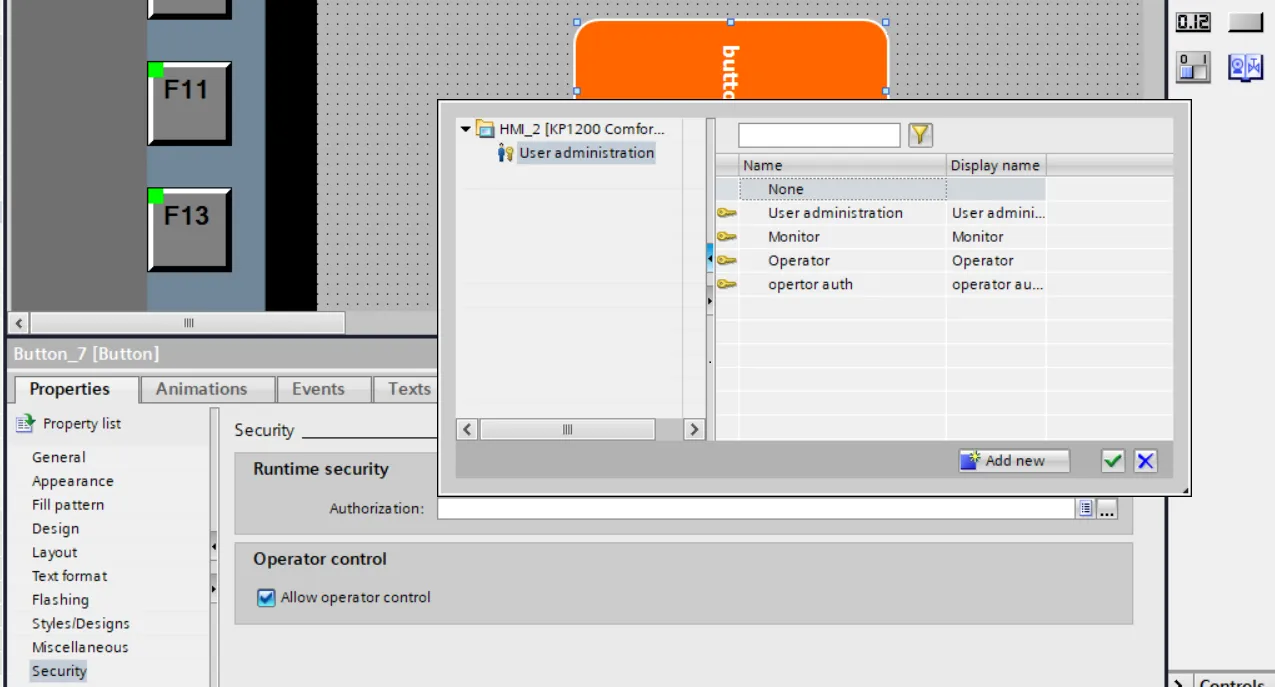Viewport: 1275px width, 687px height.
Task: Open Design property category
Action: [55, 529]
